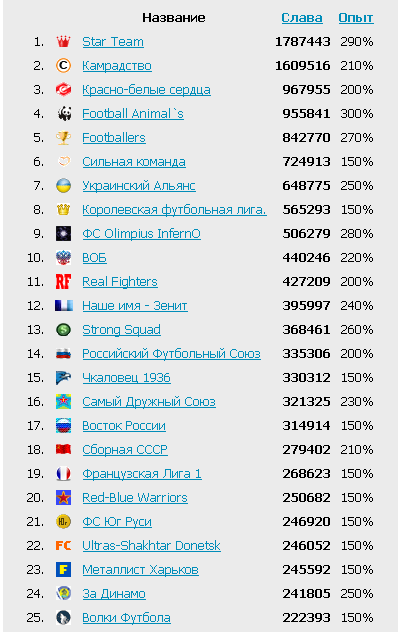Open the ФС Olimpius InfernO link
400x632 pixels.
pyautogui.click(x=142, y=233)
